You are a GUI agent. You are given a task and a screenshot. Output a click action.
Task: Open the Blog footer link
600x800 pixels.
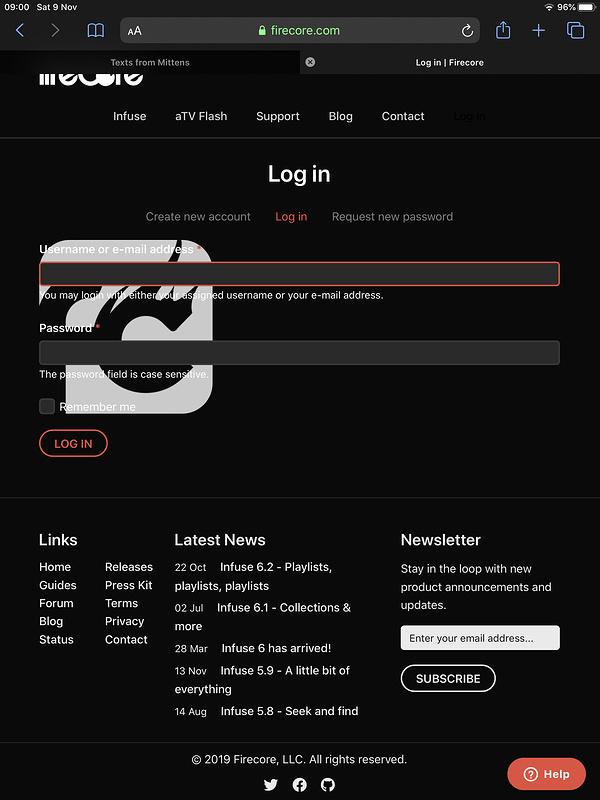point(51,621)
